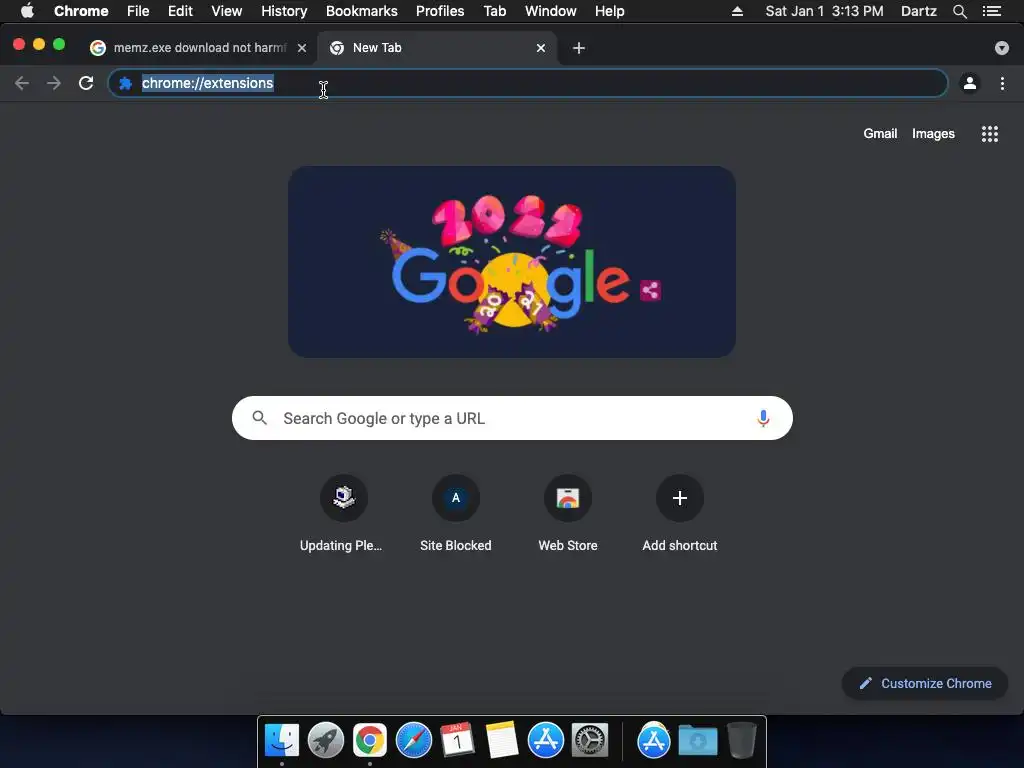
Task: Go back with the back arrow
Action: 22,83
